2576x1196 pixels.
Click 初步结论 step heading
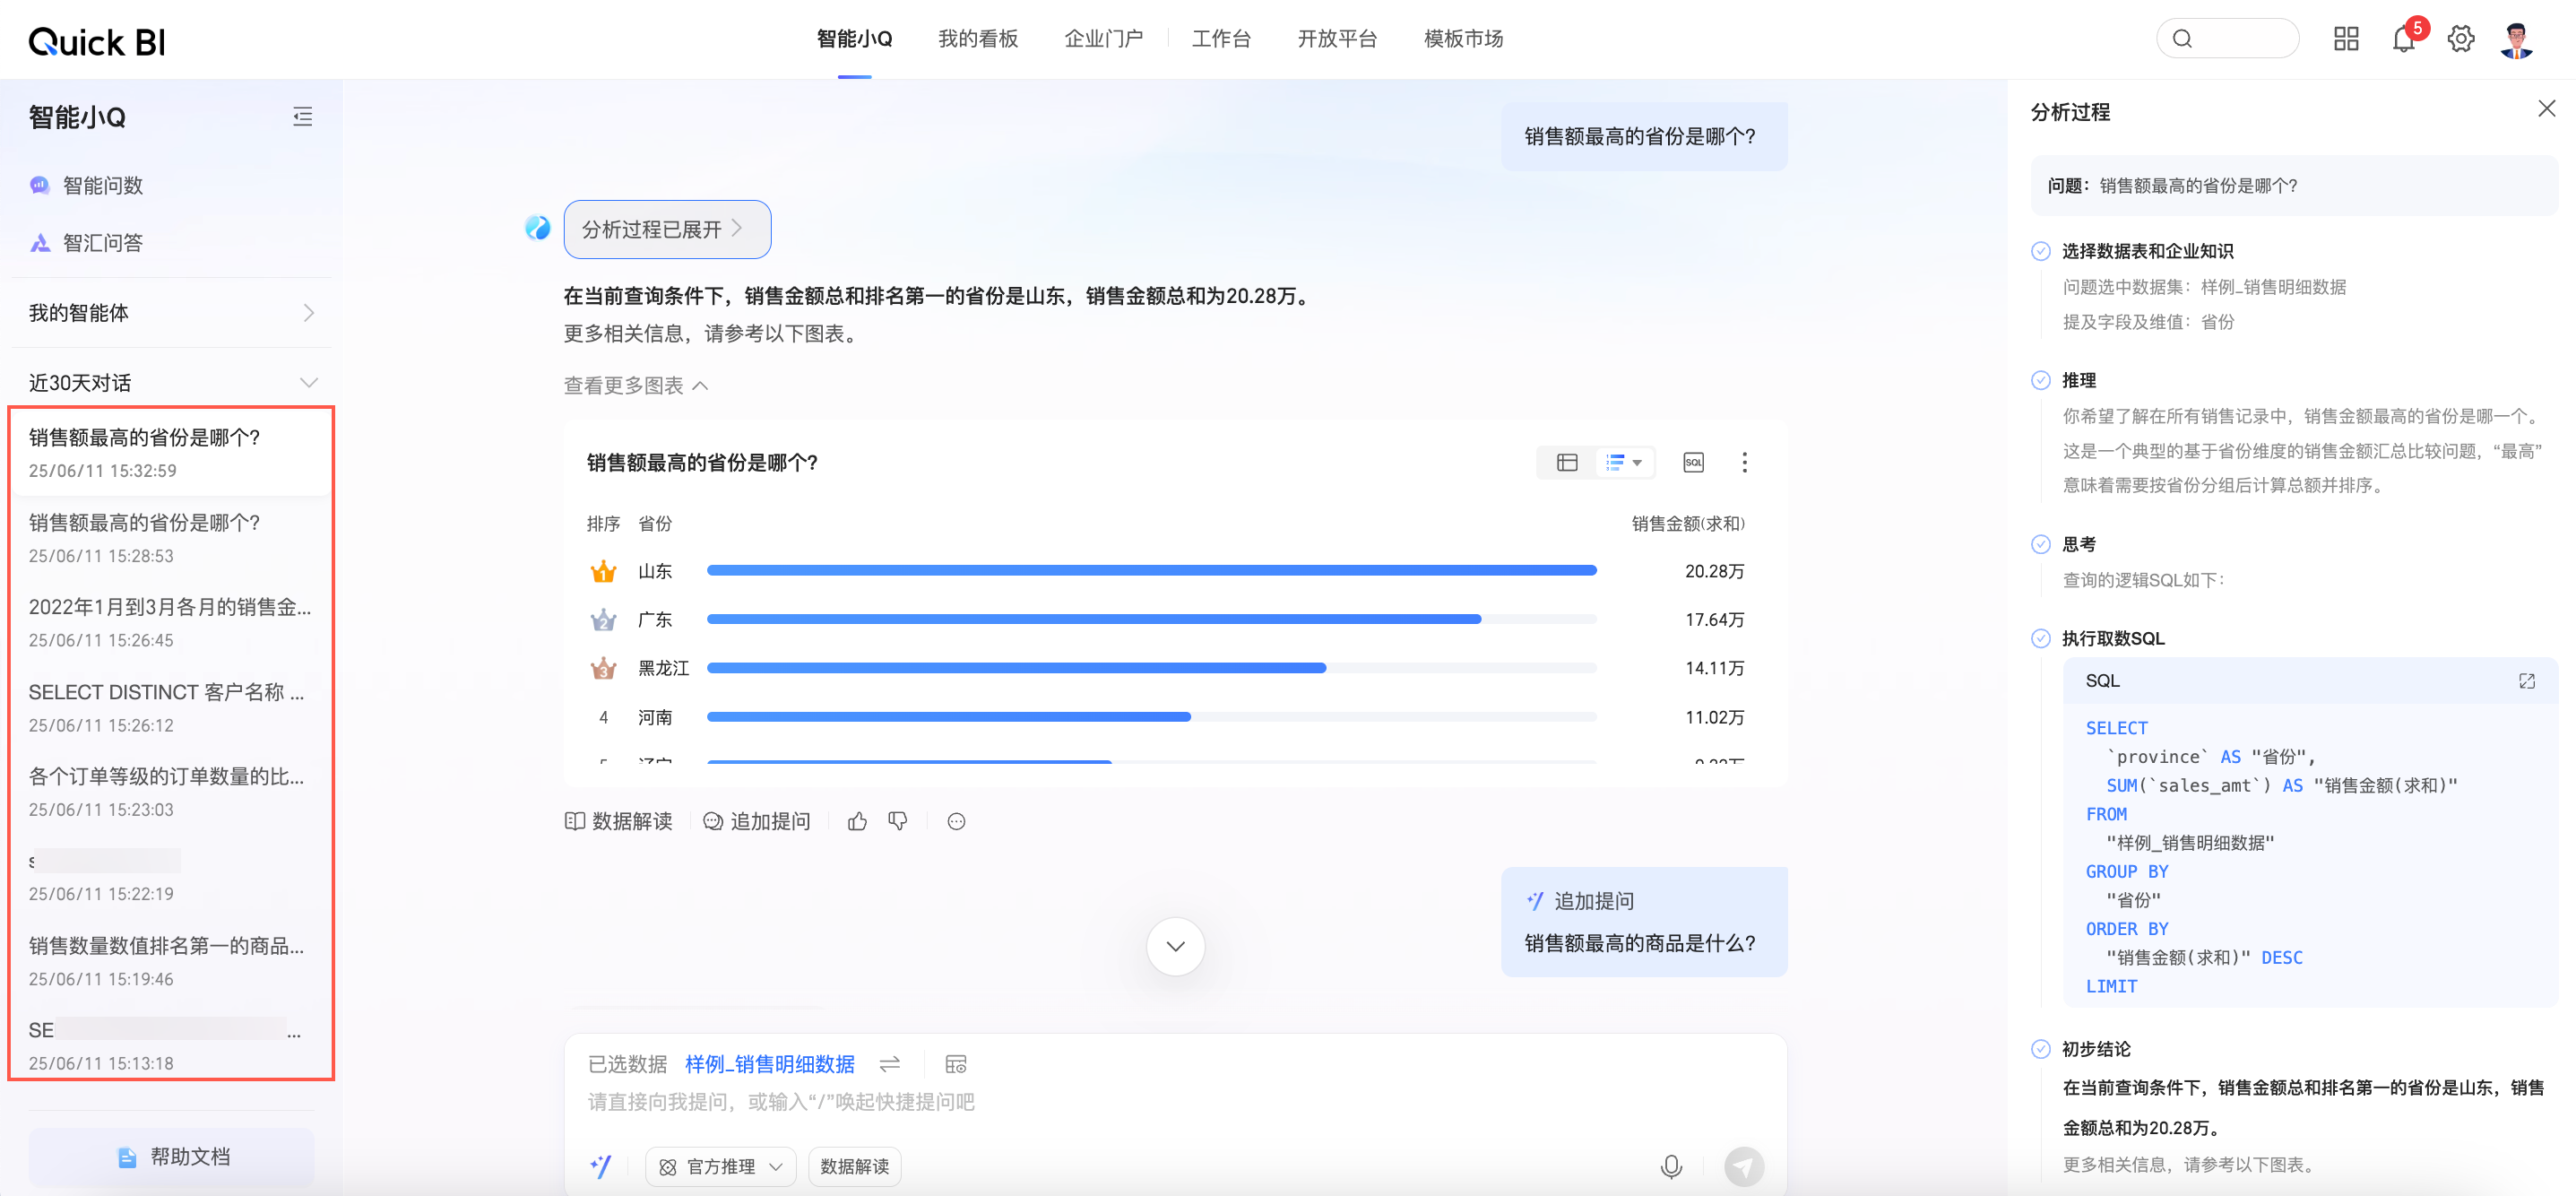pyautogui.click(x=2095, y=1049)
